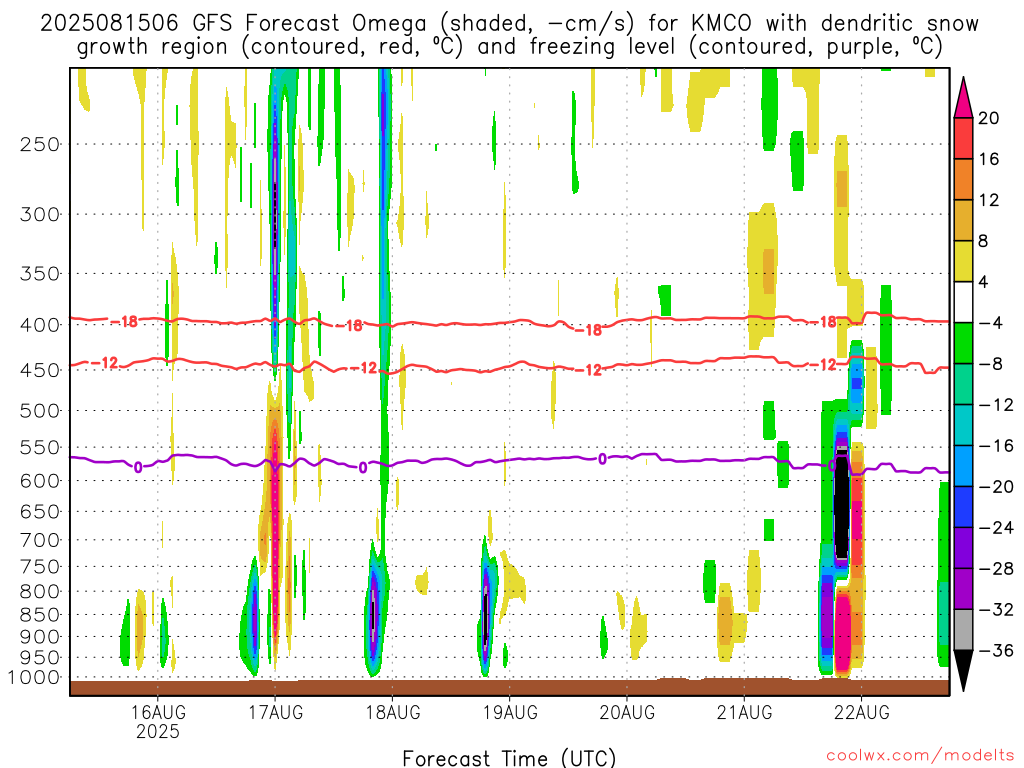
Task: Click the colorbar value label -20
Action: 996,487
